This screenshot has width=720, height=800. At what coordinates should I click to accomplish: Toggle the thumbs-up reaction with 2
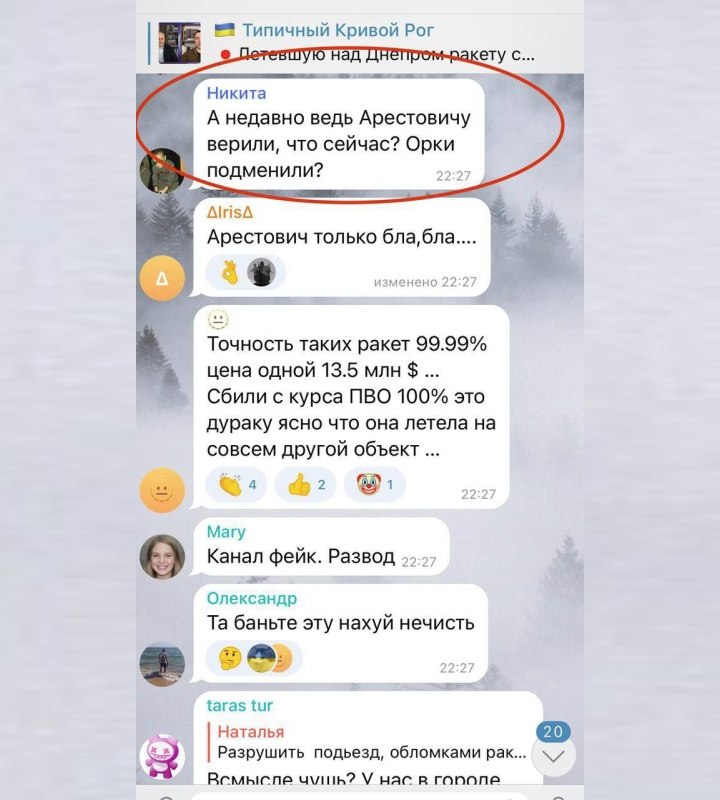pyautogui.click(x=306, y=484)
